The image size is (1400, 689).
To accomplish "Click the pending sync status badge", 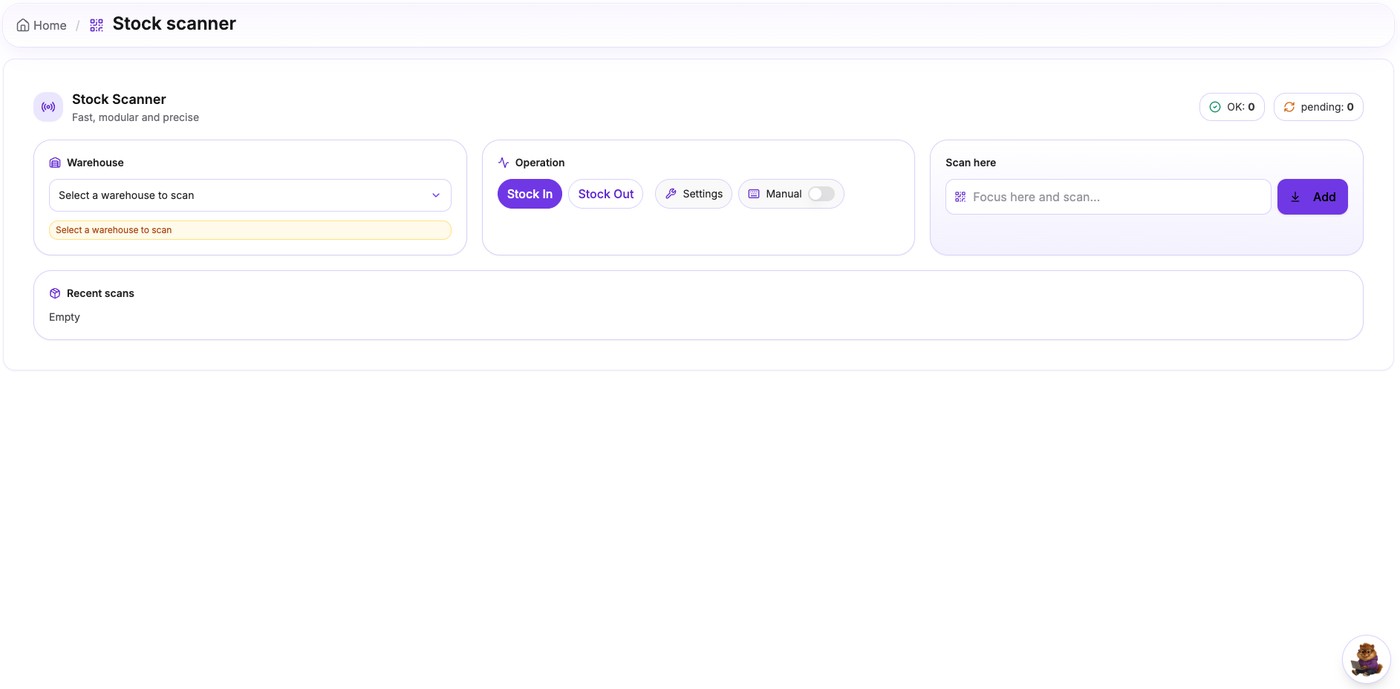I will [1317, 107].
